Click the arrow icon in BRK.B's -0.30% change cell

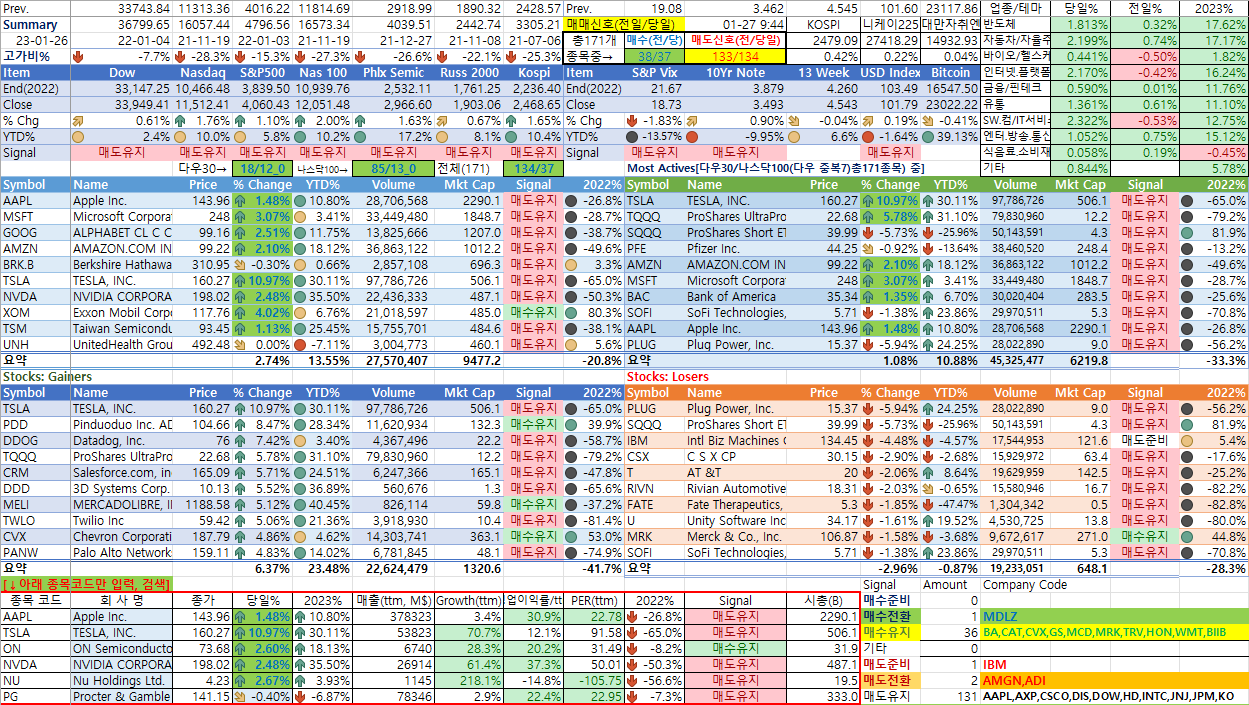(240, 264)
